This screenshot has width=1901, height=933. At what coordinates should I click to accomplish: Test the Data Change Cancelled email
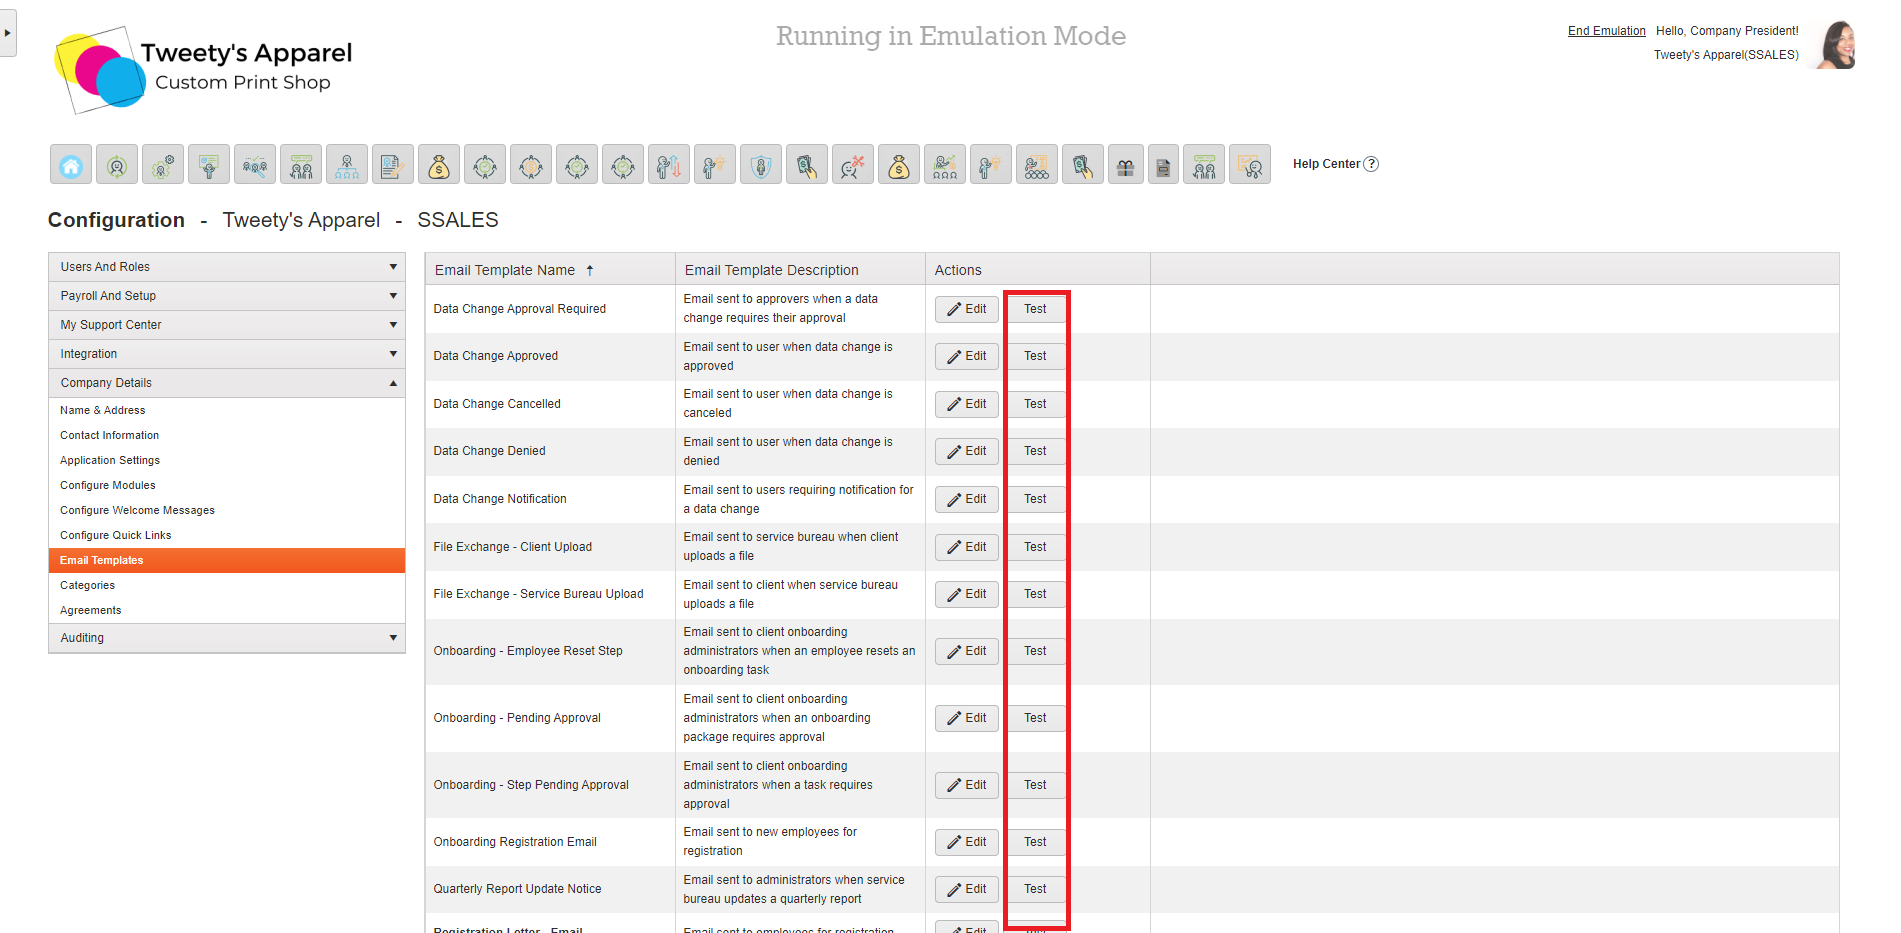click(x=1035, y=404)
